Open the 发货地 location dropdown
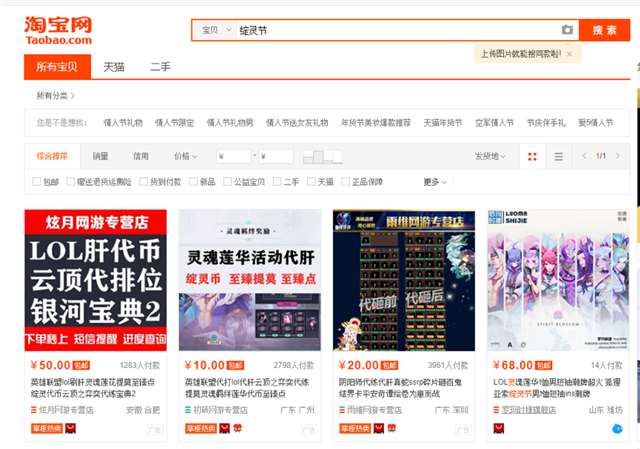Screen dimensions: 640x449 coord(490,156)
